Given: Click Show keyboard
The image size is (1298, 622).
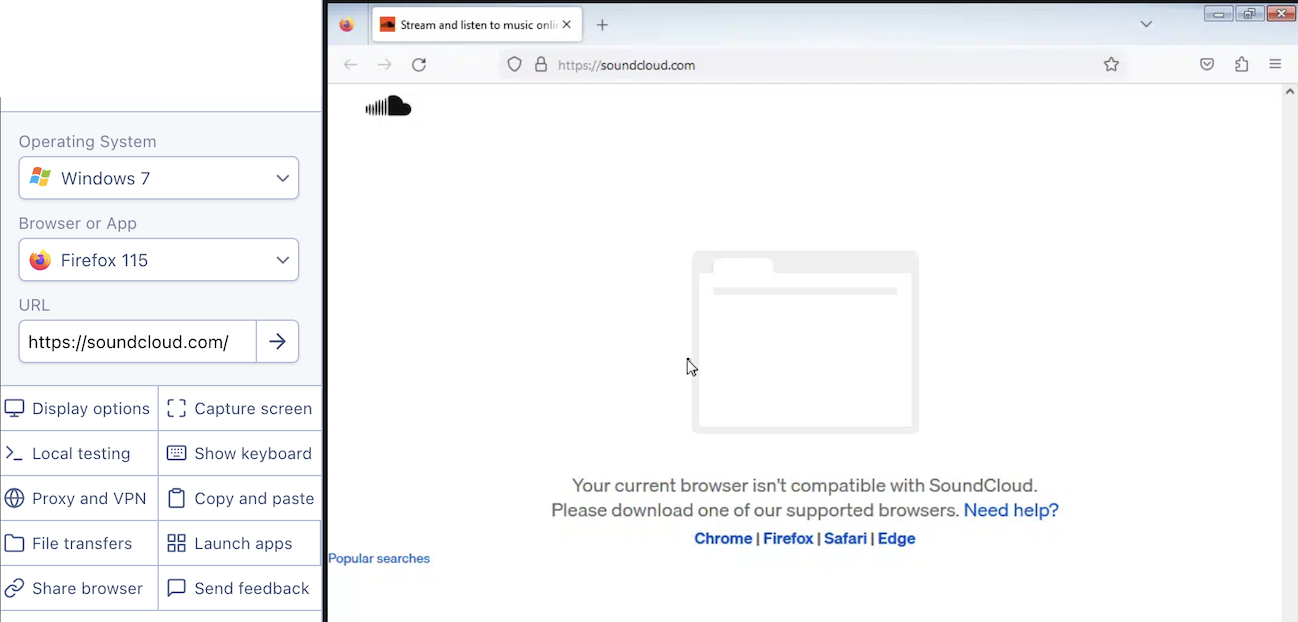Looking at the screenshot, I should point(240,453).
